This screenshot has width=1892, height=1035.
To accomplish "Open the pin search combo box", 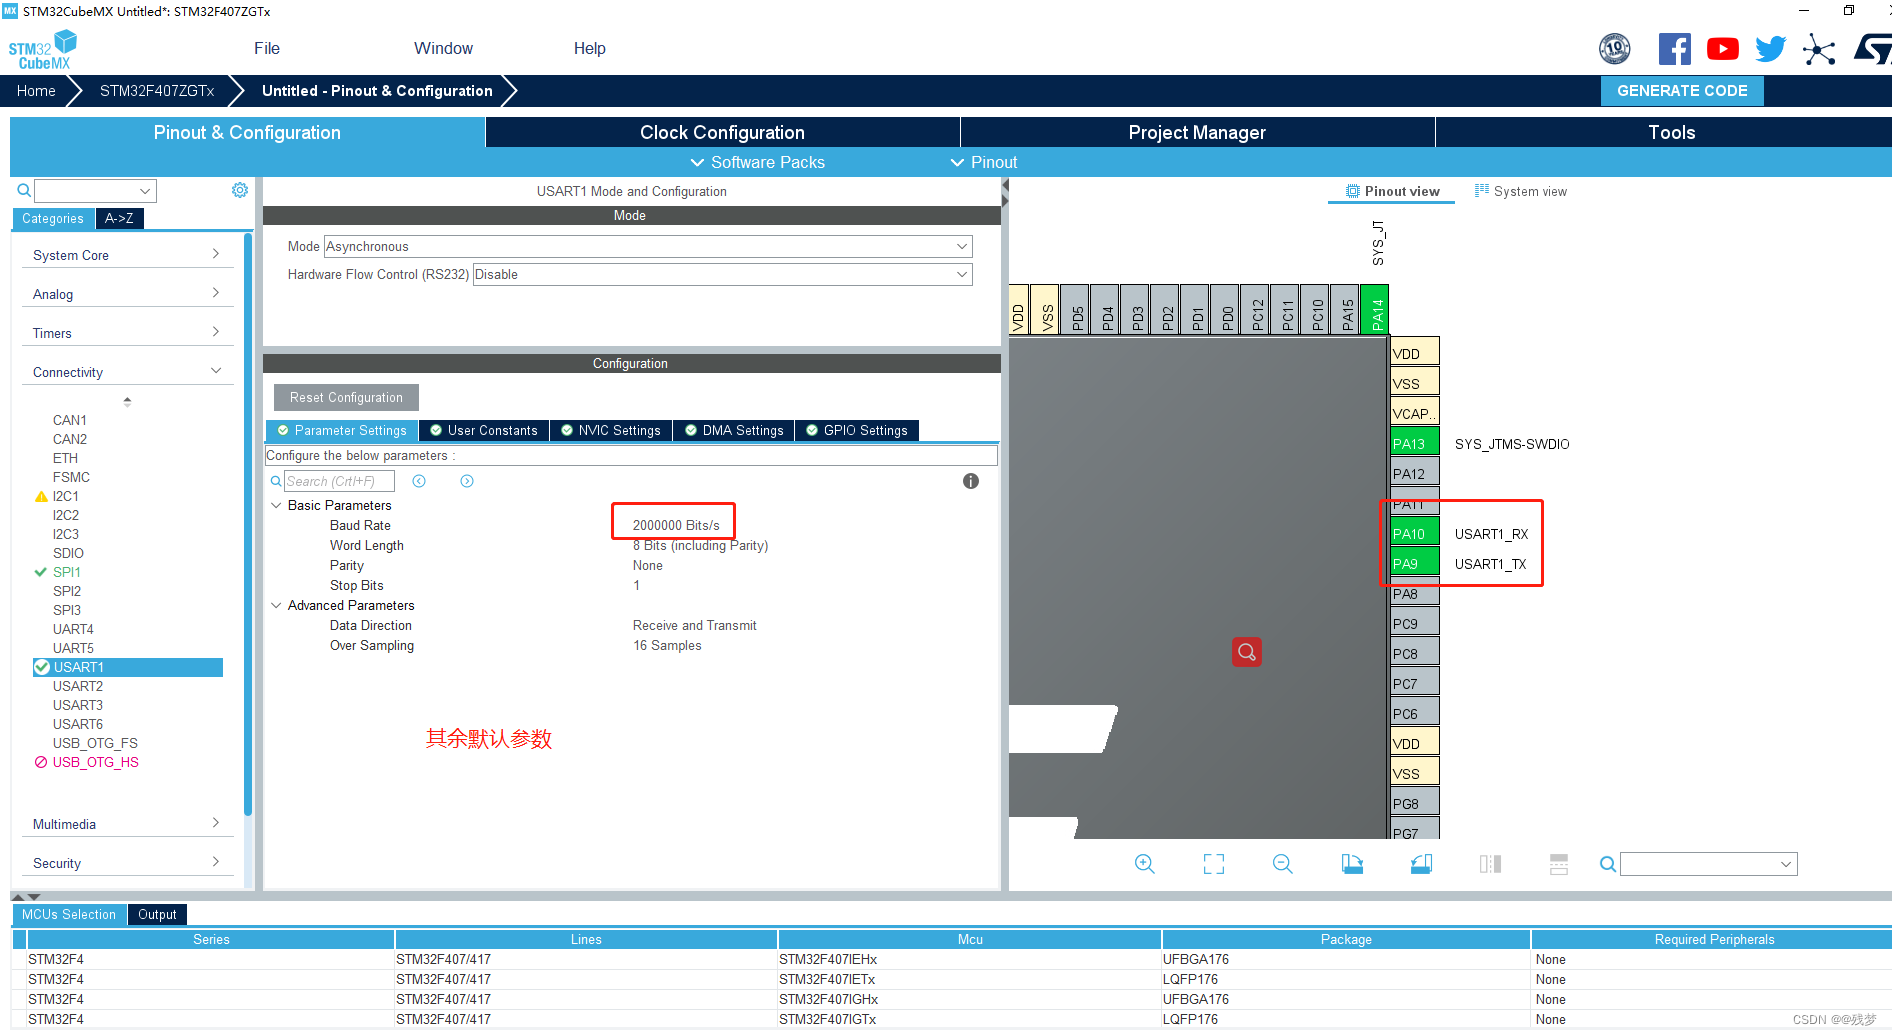I will [x=1708, y=864].
